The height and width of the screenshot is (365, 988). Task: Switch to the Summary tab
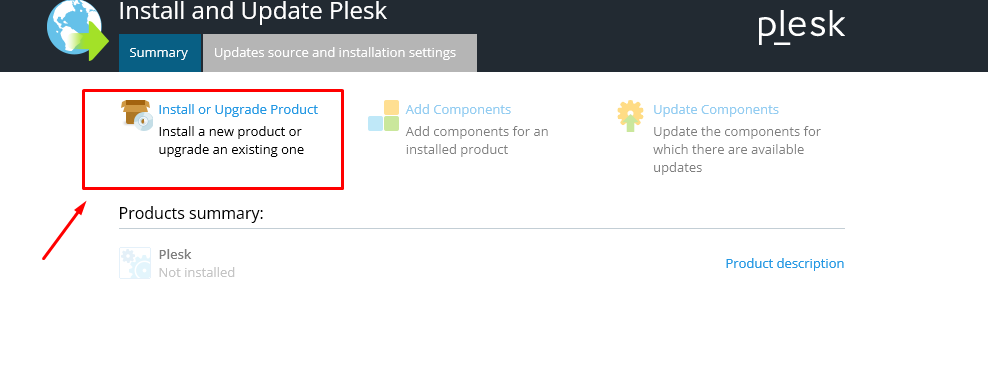159,53
